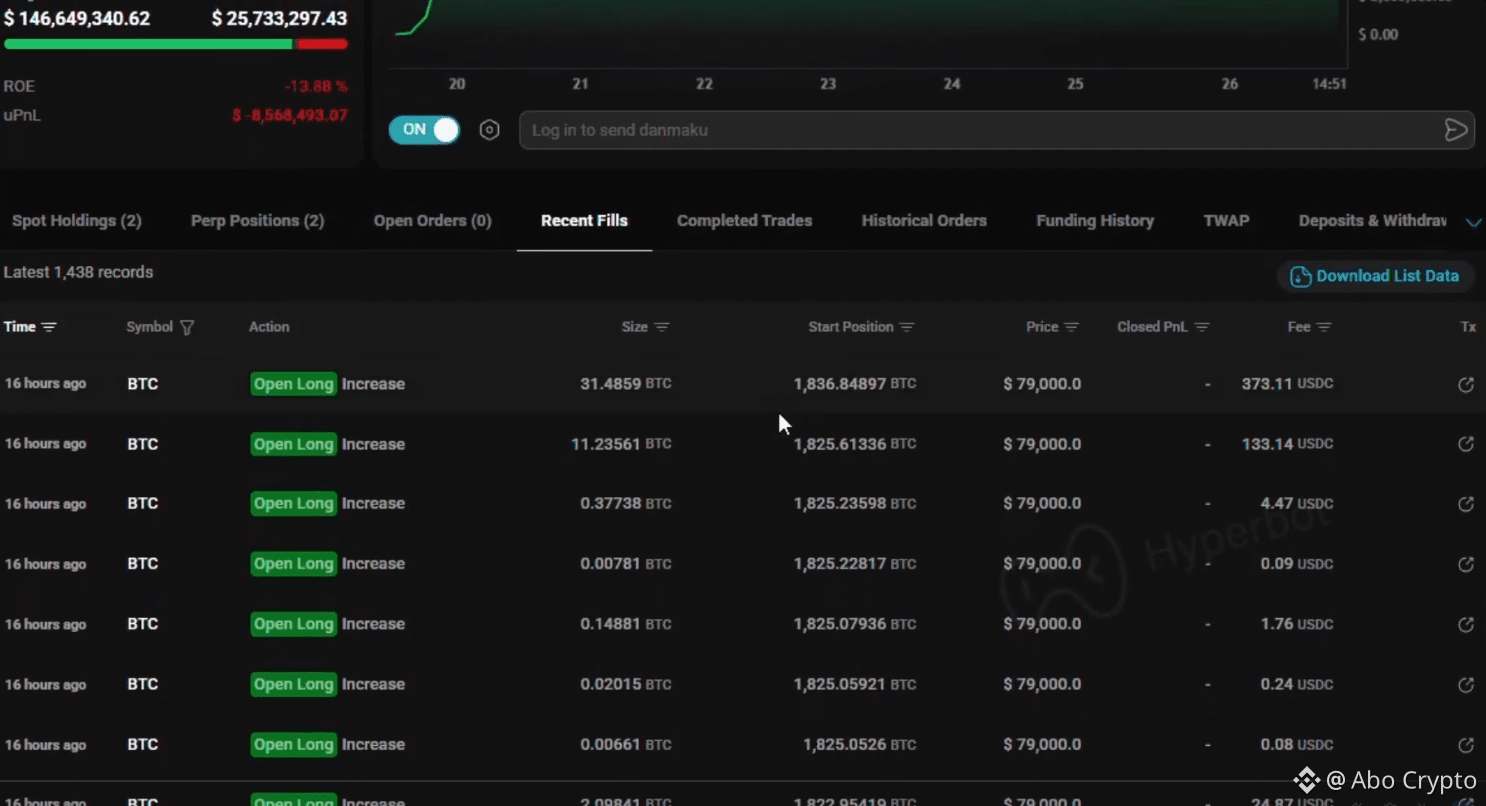The width and height of the screenshot is (1486, 806).
Task: Open transaction link for 11.23561 BTC fill
Action: 1466,444
